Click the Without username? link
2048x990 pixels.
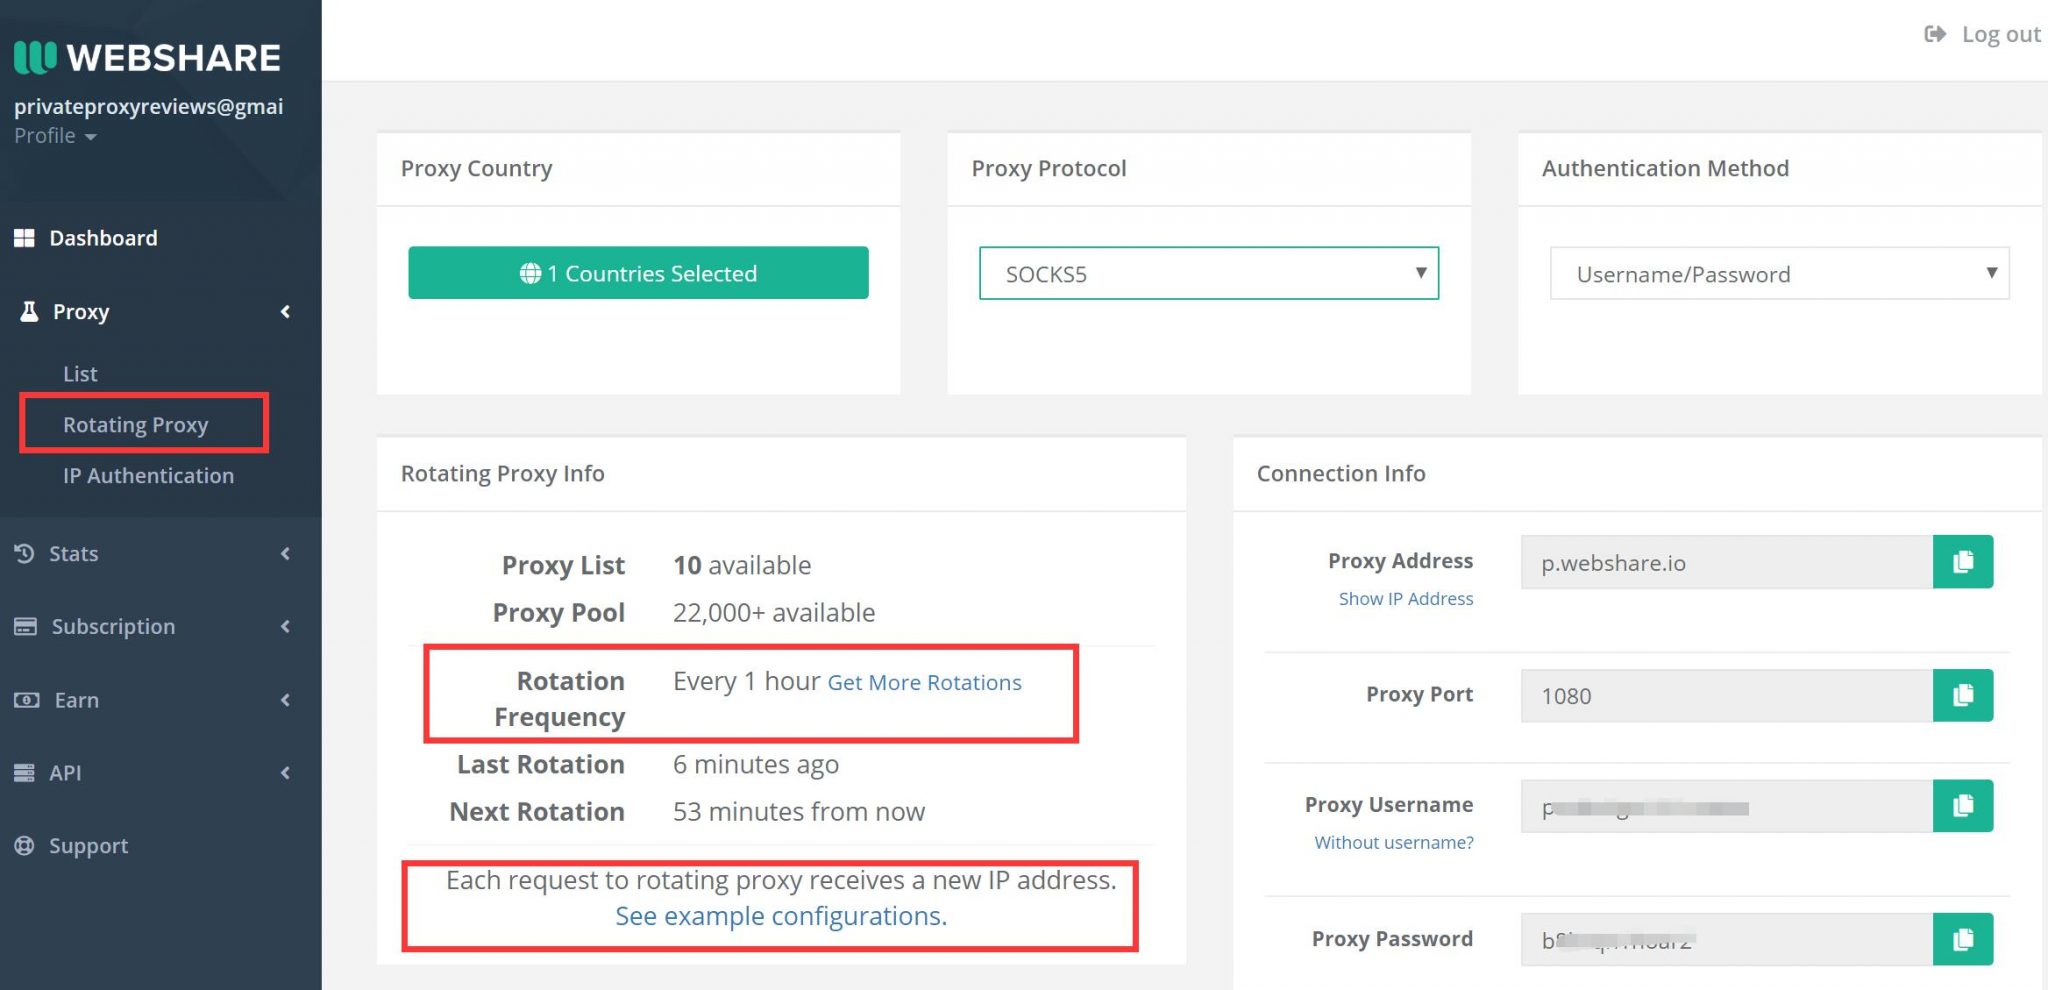coord(1394,843)
